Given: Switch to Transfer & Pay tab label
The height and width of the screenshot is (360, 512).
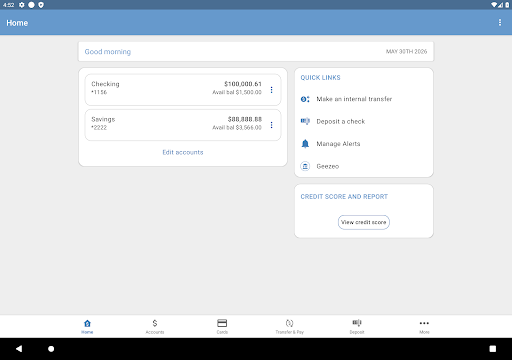Looking at the screenshot, I should coord(289,332).
